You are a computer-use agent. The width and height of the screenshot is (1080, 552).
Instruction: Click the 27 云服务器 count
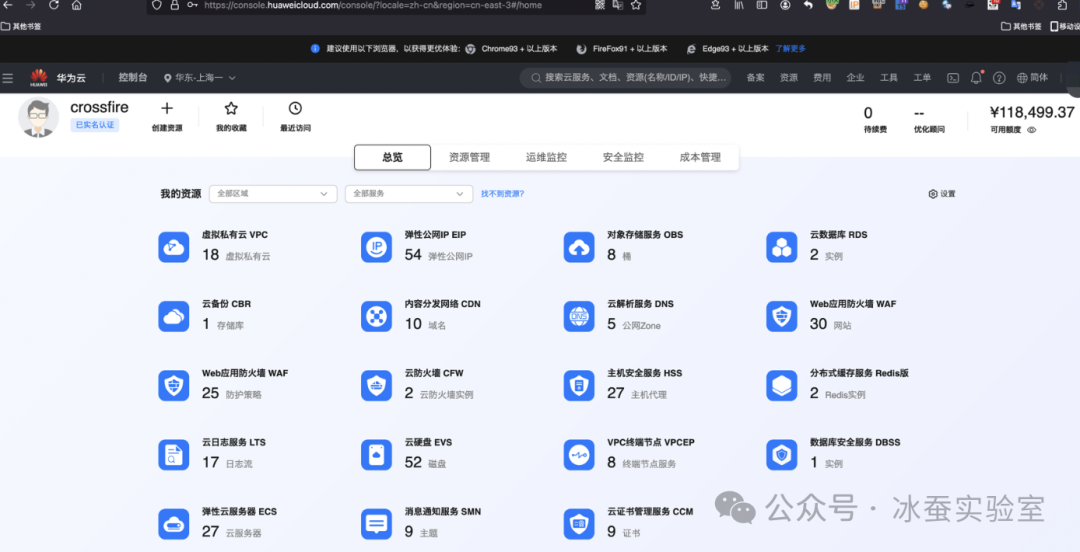click(x=231, y=532)
